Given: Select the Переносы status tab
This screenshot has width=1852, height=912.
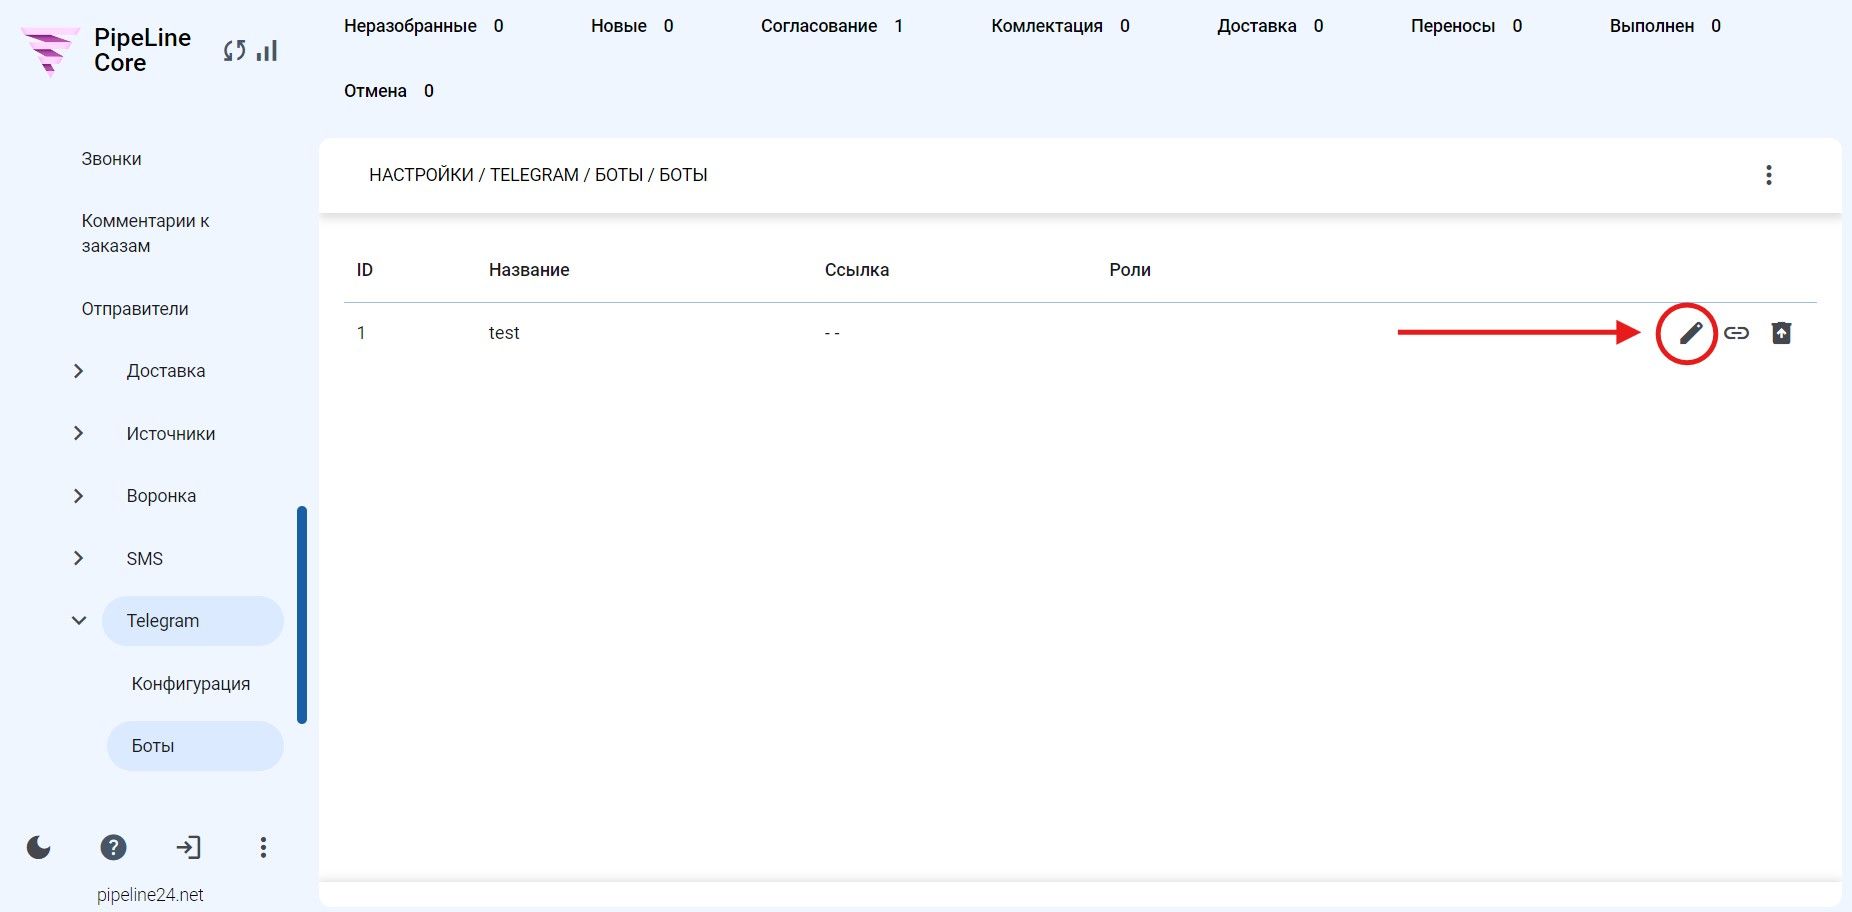Looking at the screenshot, I should pyautogui.click(x=1467, y=26).
